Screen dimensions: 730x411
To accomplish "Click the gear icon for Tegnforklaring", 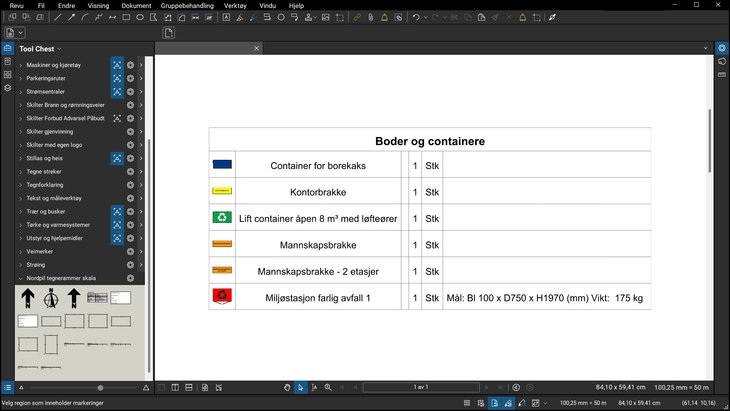I will click(x=130, y=185).
